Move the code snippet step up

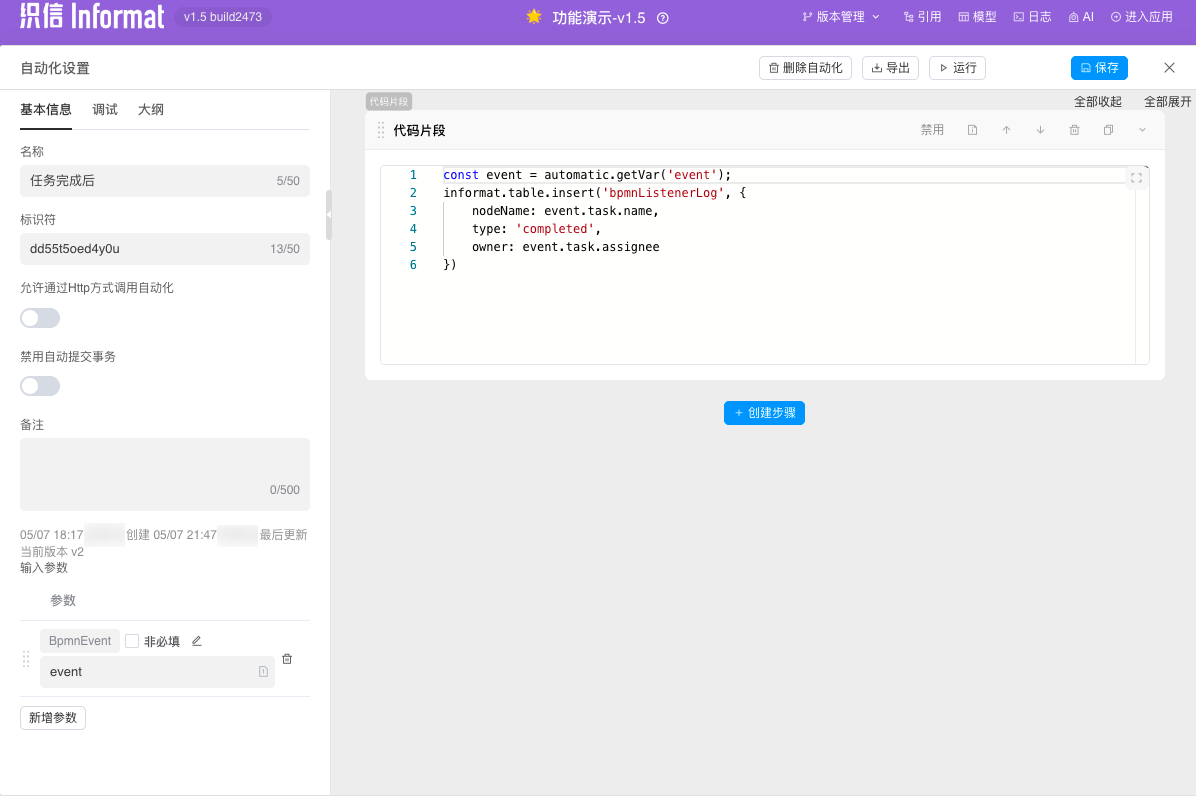click(1006, 130)
